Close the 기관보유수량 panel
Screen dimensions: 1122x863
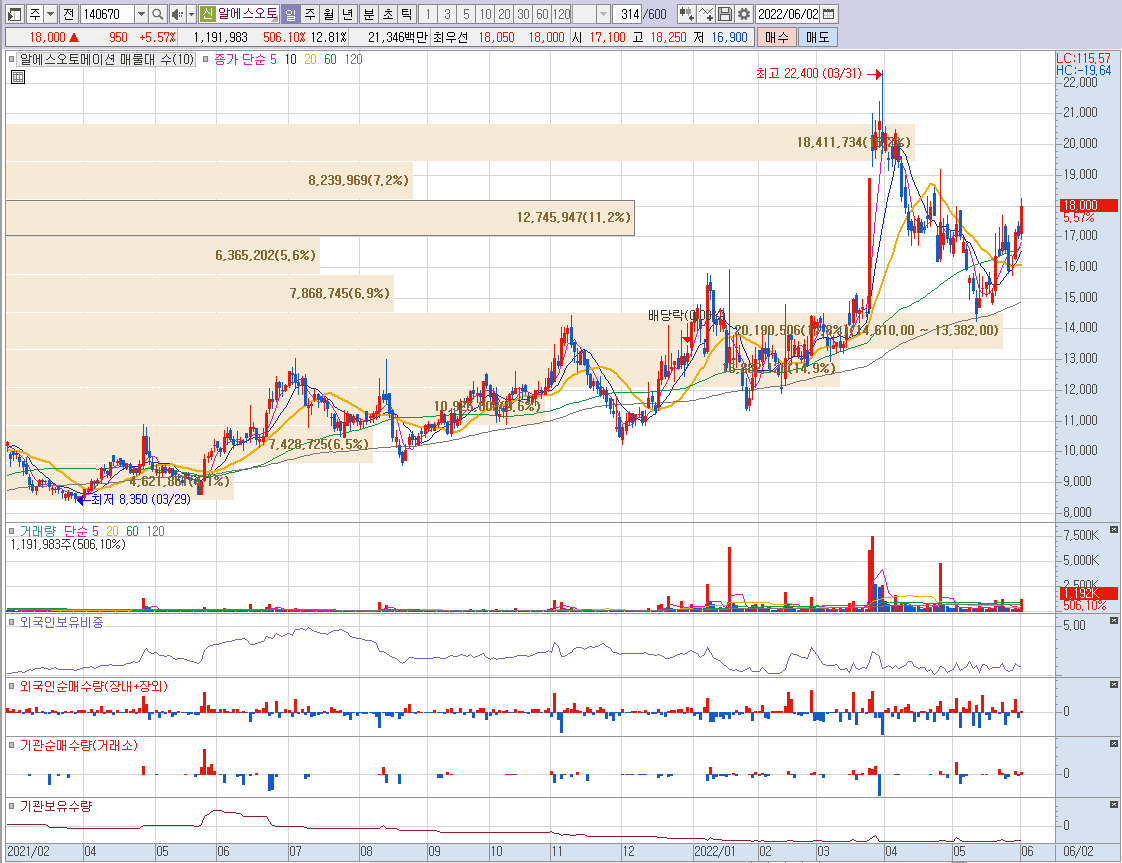point(1113,805)
